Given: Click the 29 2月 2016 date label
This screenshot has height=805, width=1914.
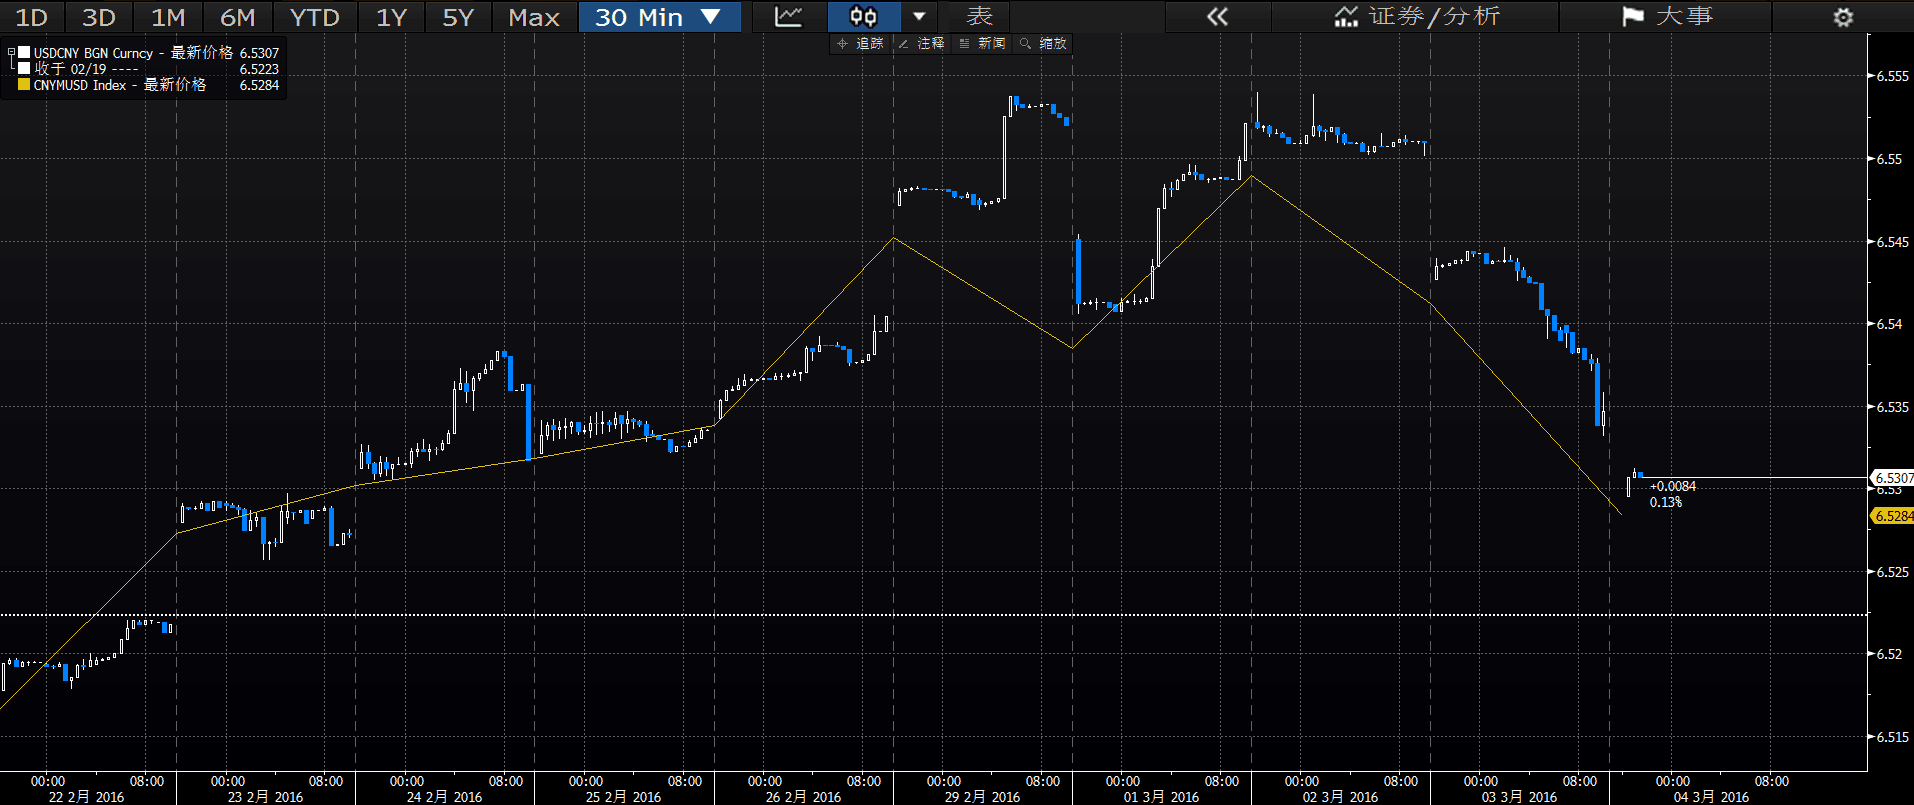Looking at the screenshot, I should 982,797.
